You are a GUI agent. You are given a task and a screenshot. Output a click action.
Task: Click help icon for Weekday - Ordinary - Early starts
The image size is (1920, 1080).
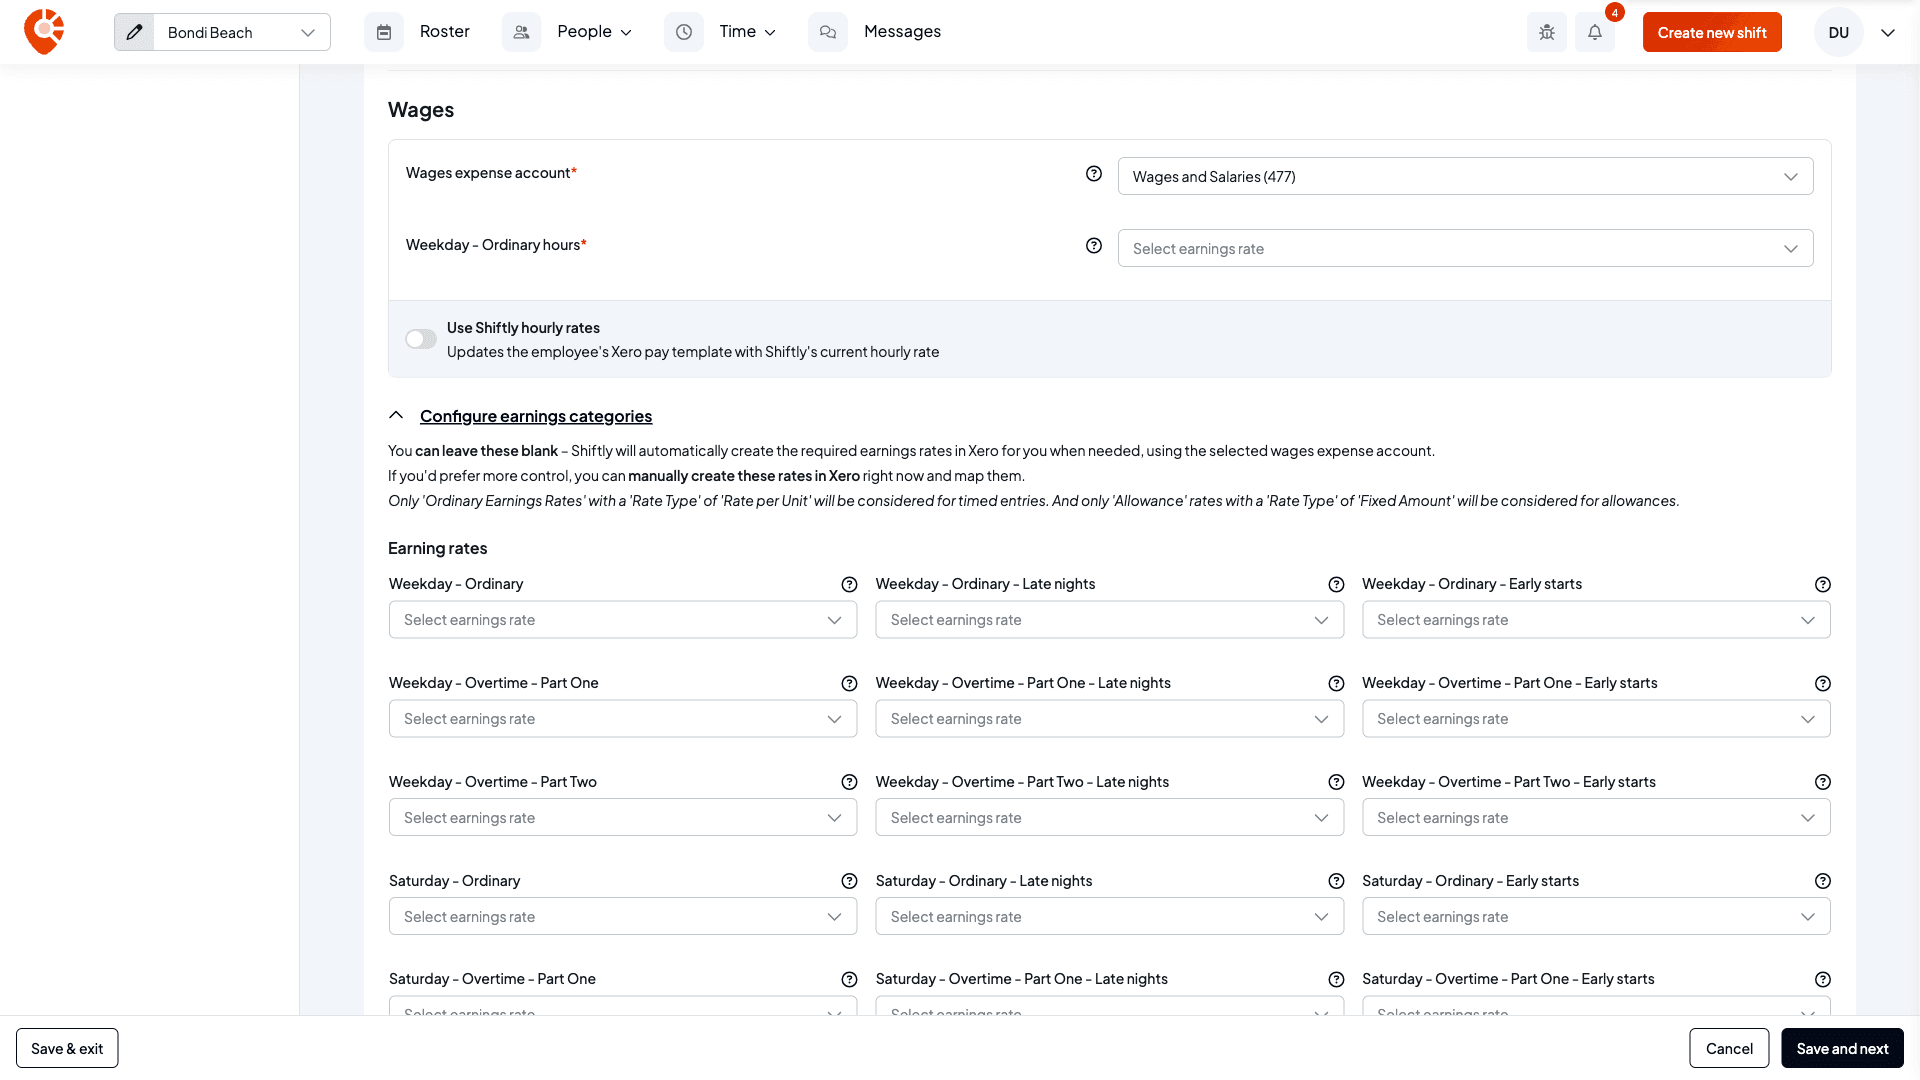coord(1823,585)
